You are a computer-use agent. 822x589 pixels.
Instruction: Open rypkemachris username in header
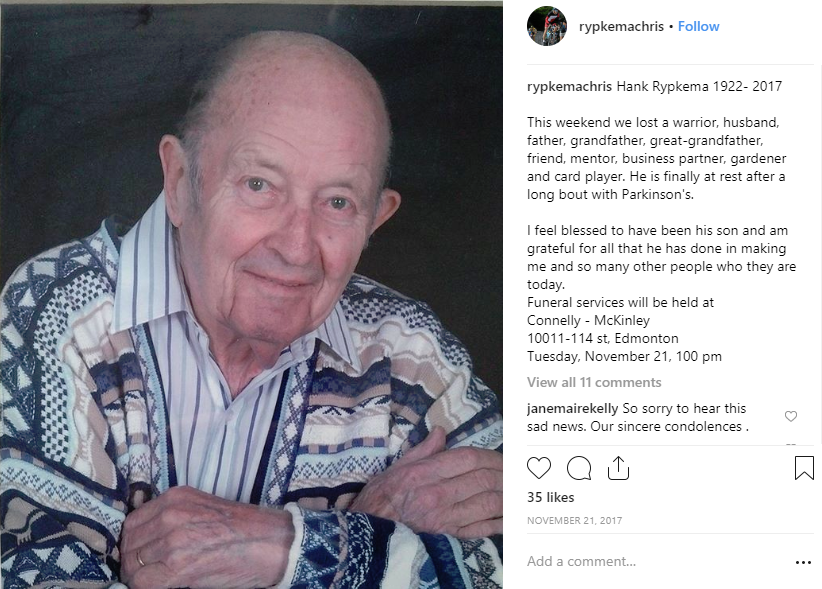[x=621, y=26]
